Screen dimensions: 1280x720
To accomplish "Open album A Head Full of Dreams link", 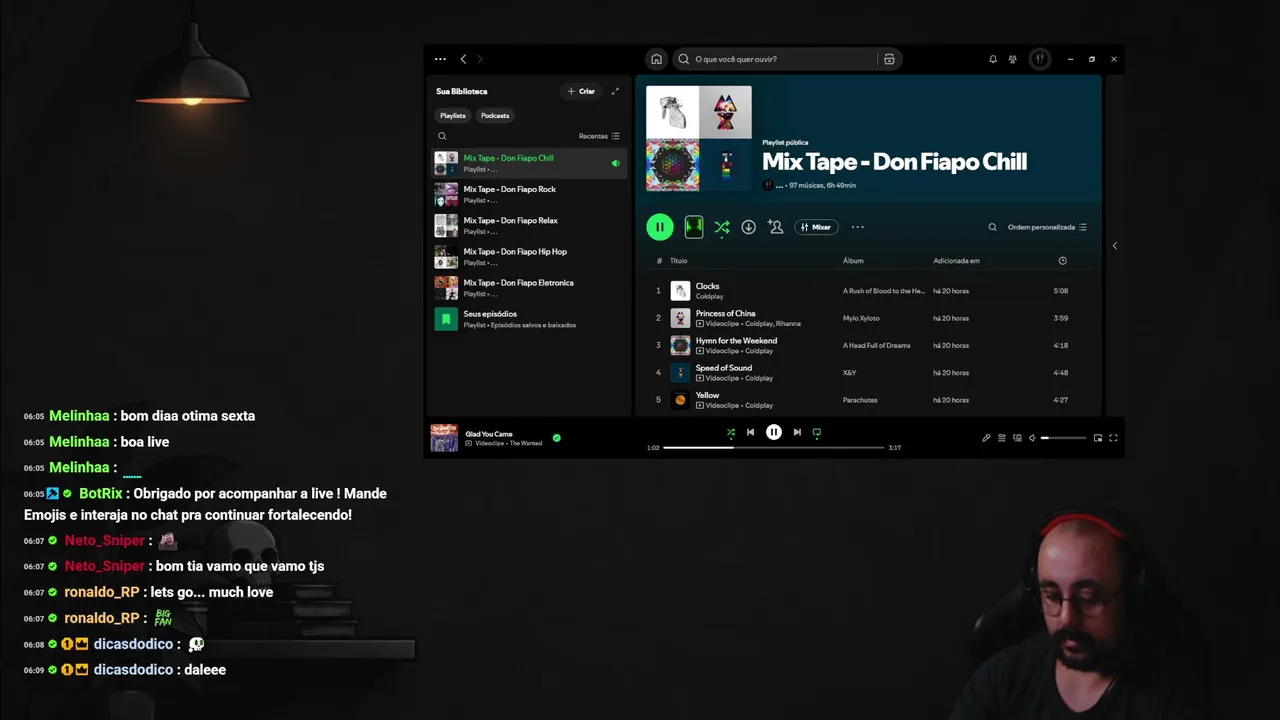I will (877, 345).
